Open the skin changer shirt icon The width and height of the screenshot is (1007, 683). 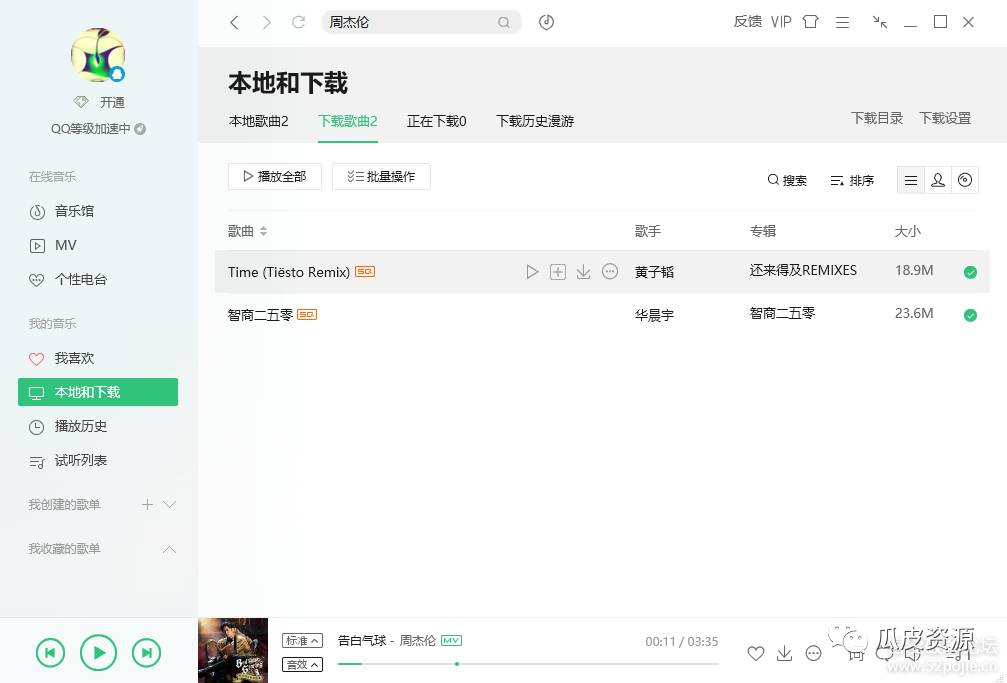tap(810, 22)
